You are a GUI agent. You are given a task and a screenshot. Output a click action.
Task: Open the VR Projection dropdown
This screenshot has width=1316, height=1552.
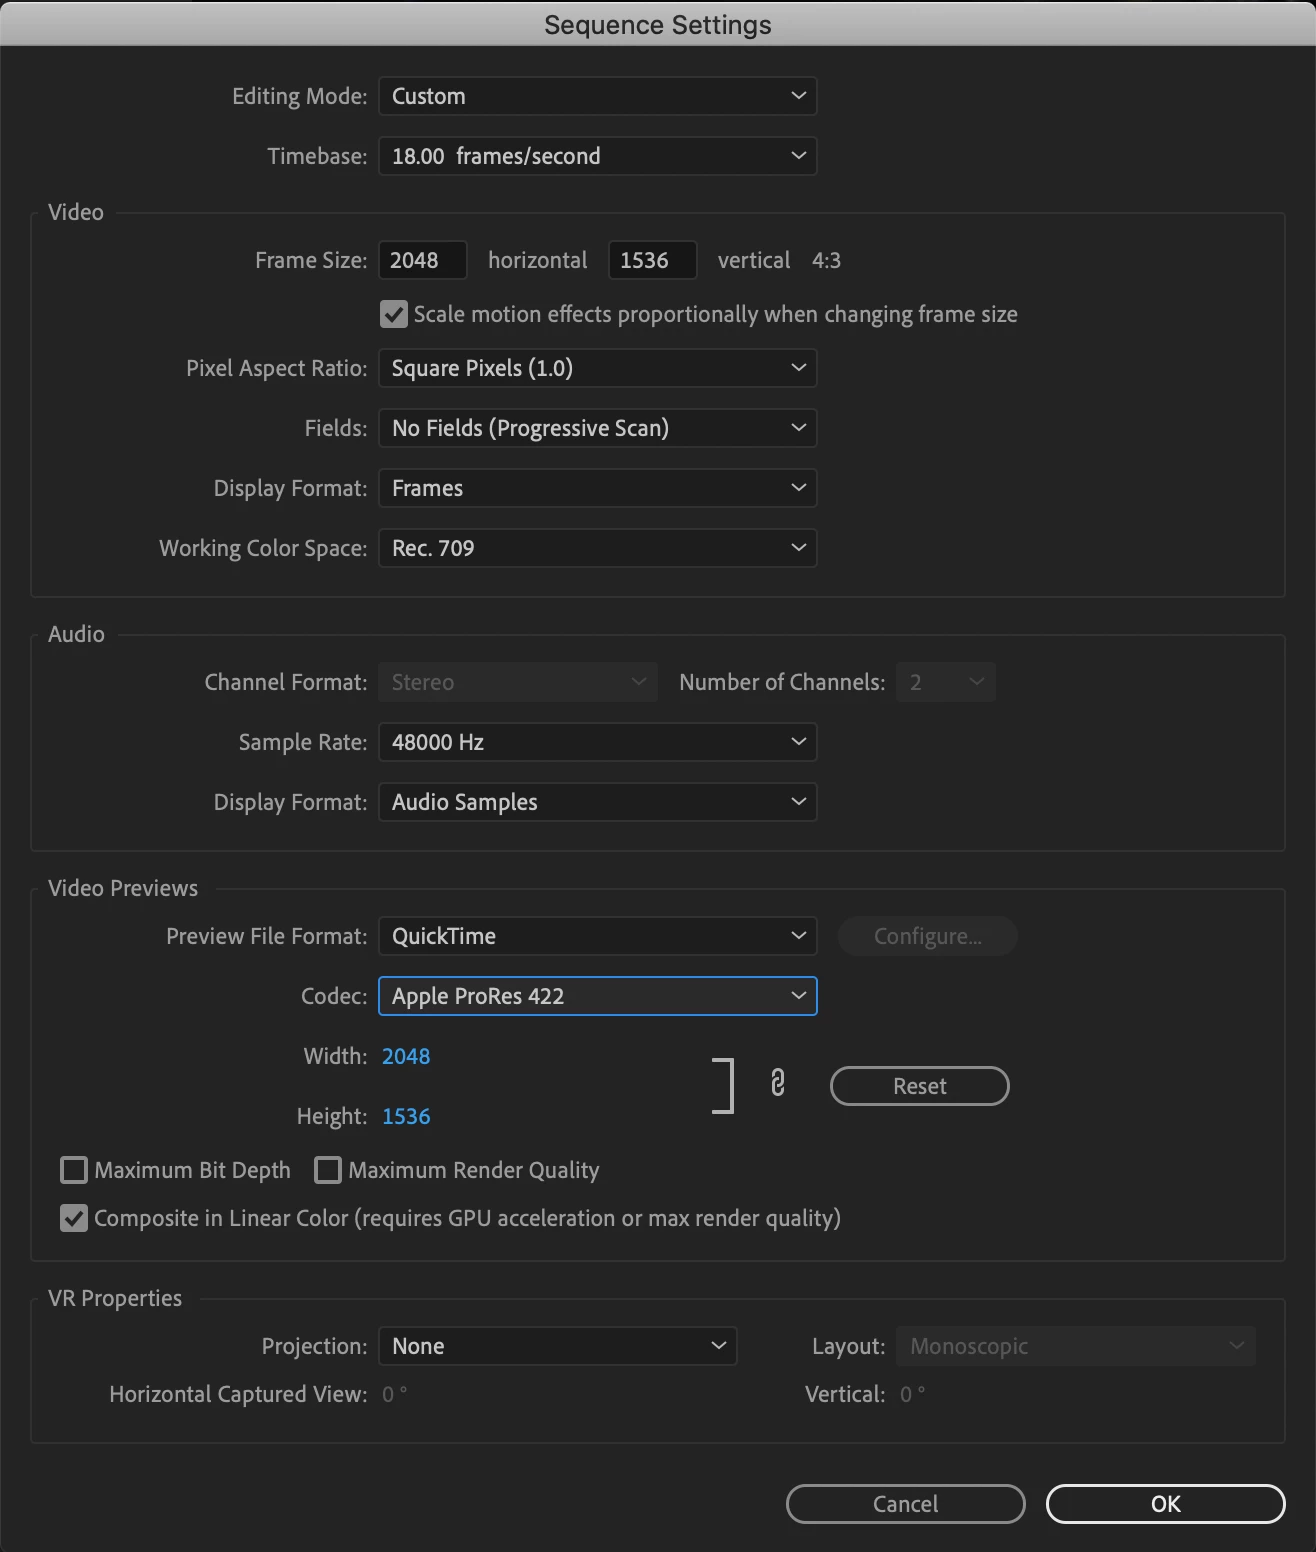click(x=558, y=1346)
